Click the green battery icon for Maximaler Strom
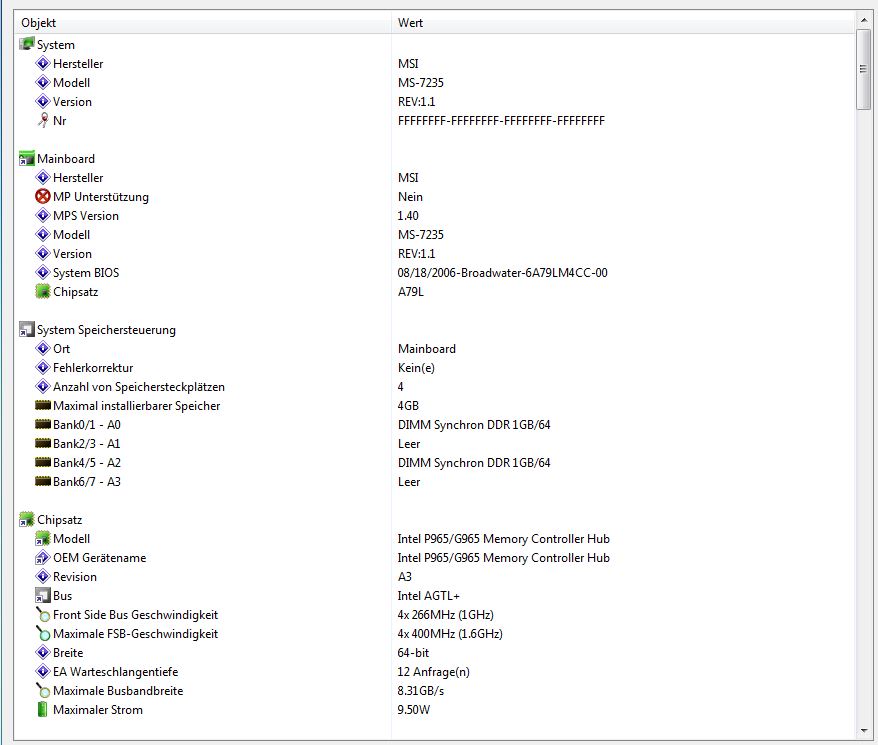Screen dimensions: 878x745 [x=43, y=710]
